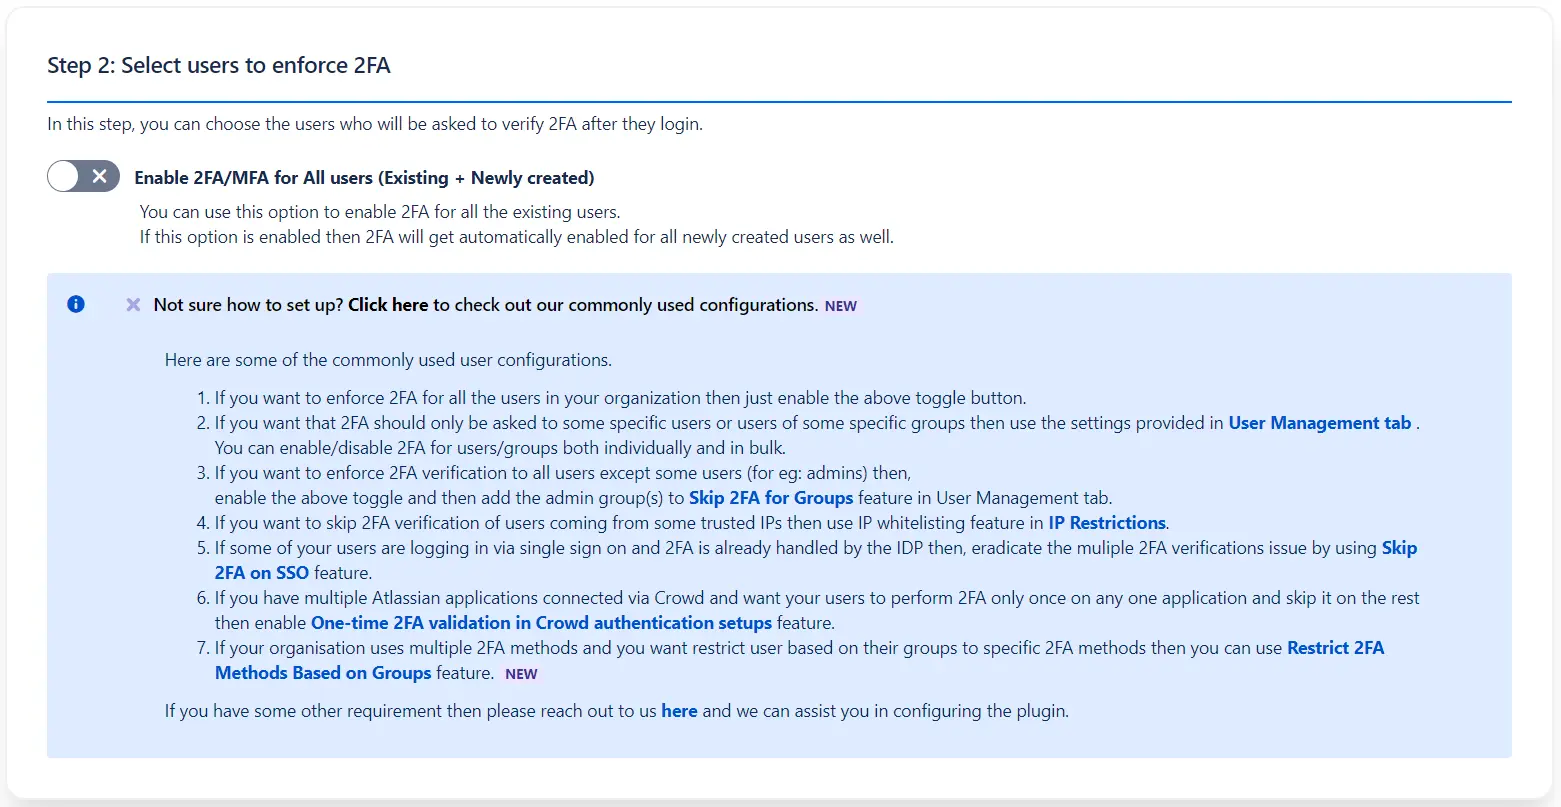Go to the IP Restrictions link
Viewport: 1561px width, 807px height.
pyautogui.click(x=1106, y=523)
